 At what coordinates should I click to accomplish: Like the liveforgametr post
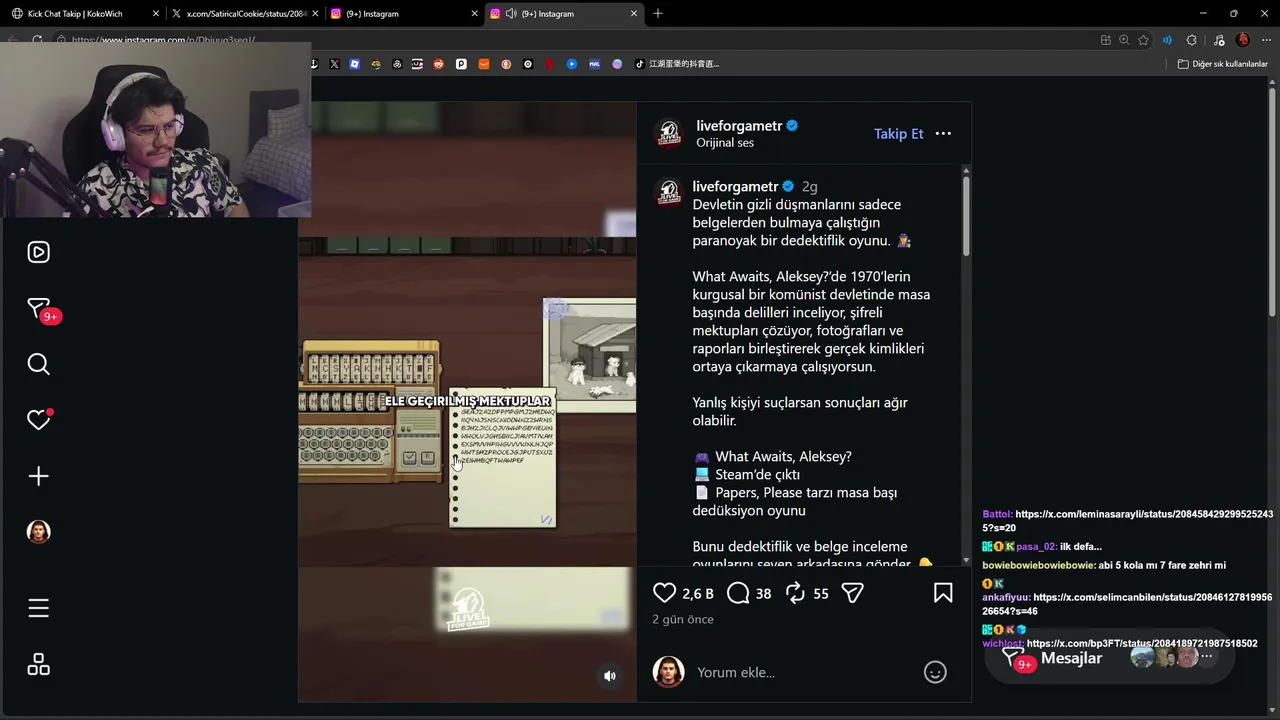[x=664, y=593]
